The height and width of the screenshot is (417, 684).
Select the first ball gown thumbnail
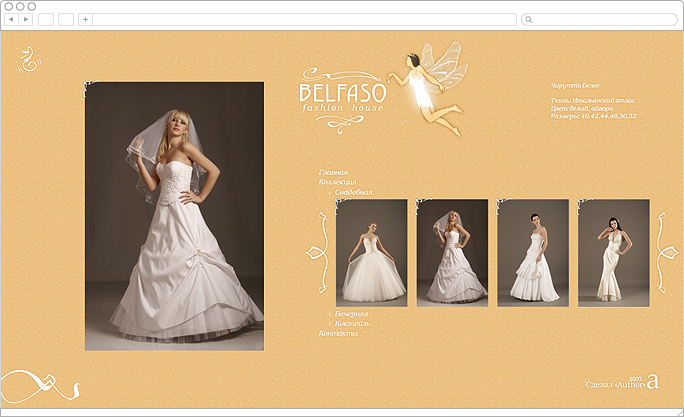(x=371, y=253)
